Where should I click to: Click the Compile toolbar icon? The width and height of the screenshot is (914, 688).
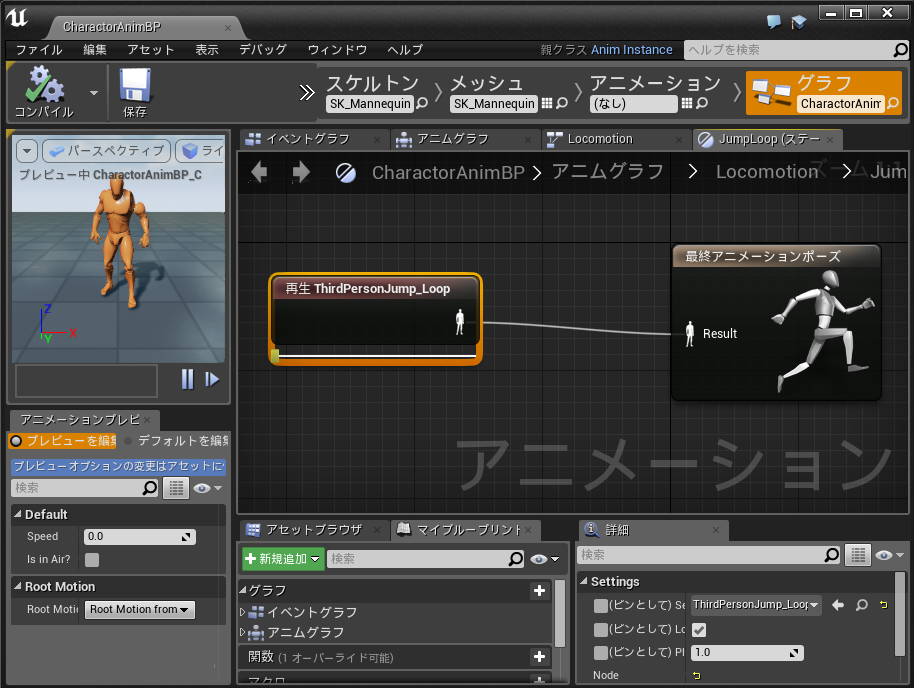point(44,92)
